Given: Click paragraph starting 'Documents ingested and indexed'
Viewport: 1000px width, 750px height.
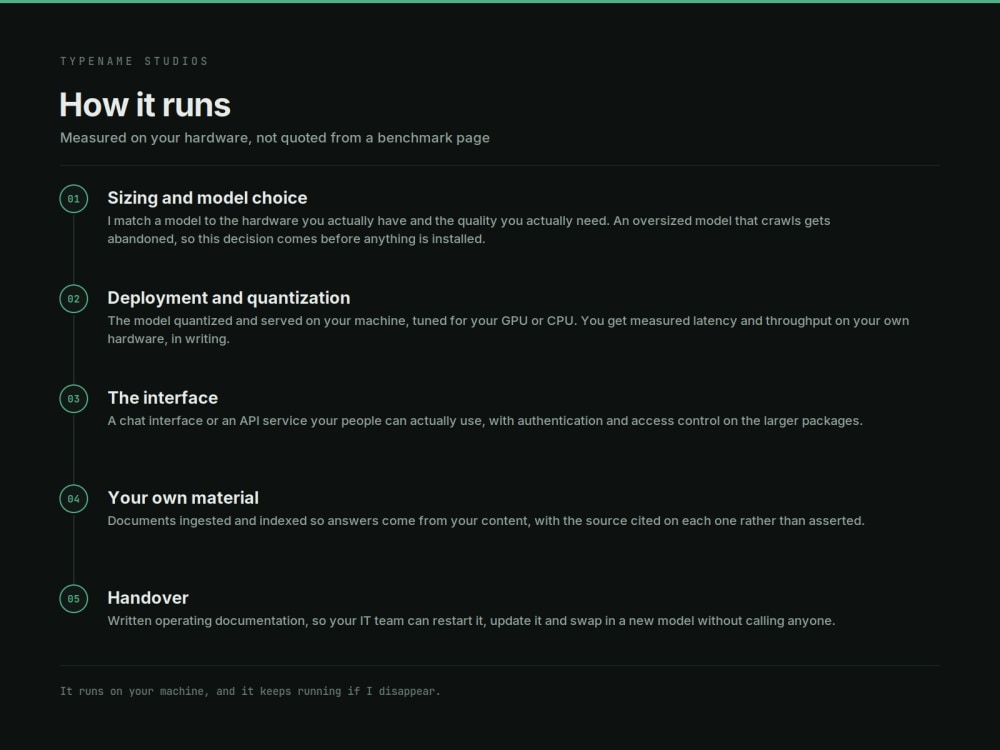Looking at the screenshot, I should tap(486, 521).
